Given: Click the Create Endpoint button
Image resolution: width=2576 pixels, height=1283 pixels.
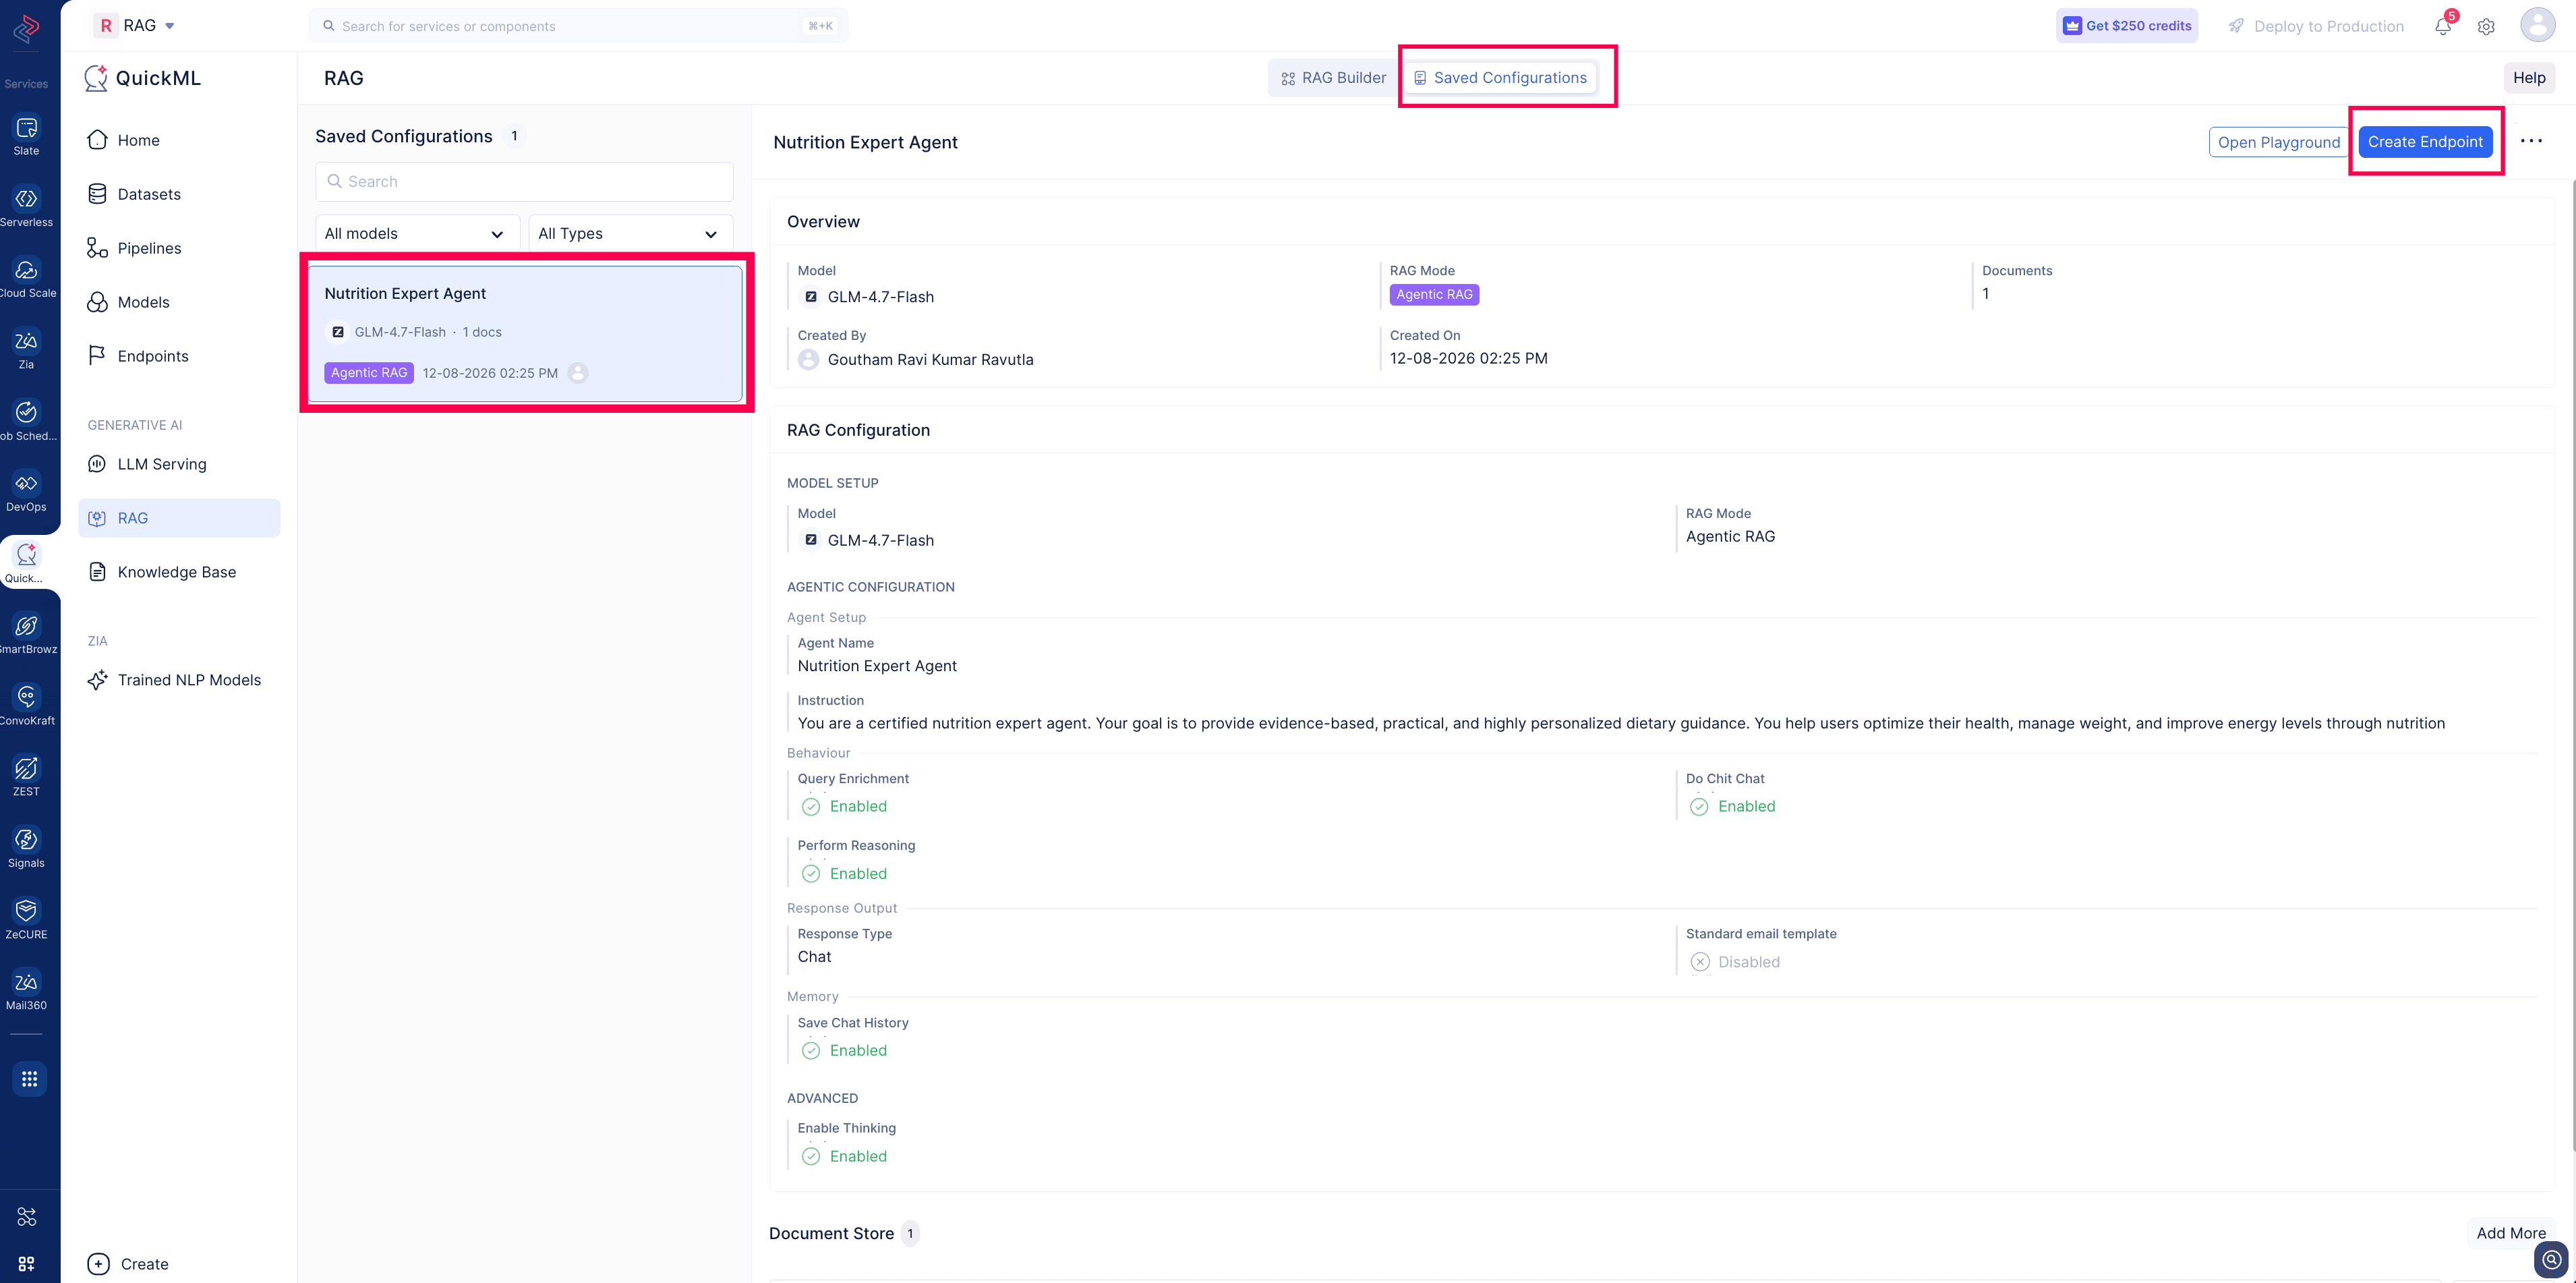Looking at the screenshot, I should tap(2424, 142).
